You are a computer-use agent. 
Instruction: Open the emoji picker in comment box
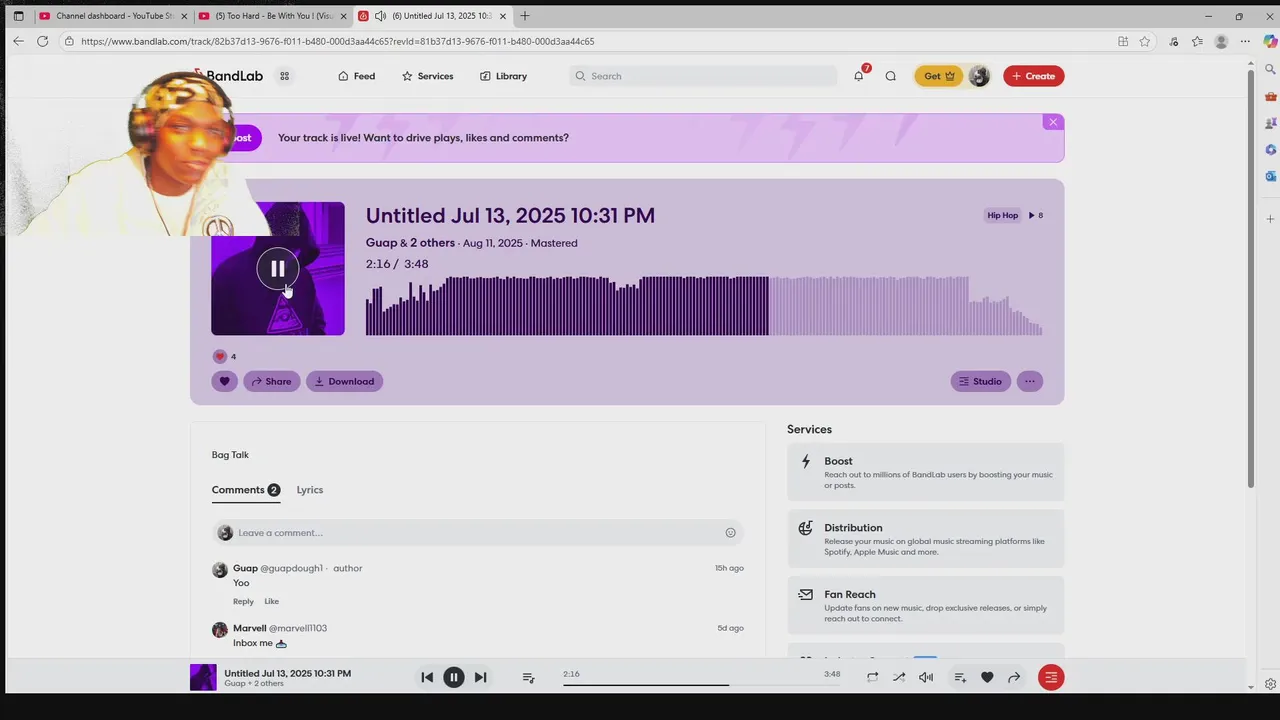pyautogui.click(x=730, y=533)
